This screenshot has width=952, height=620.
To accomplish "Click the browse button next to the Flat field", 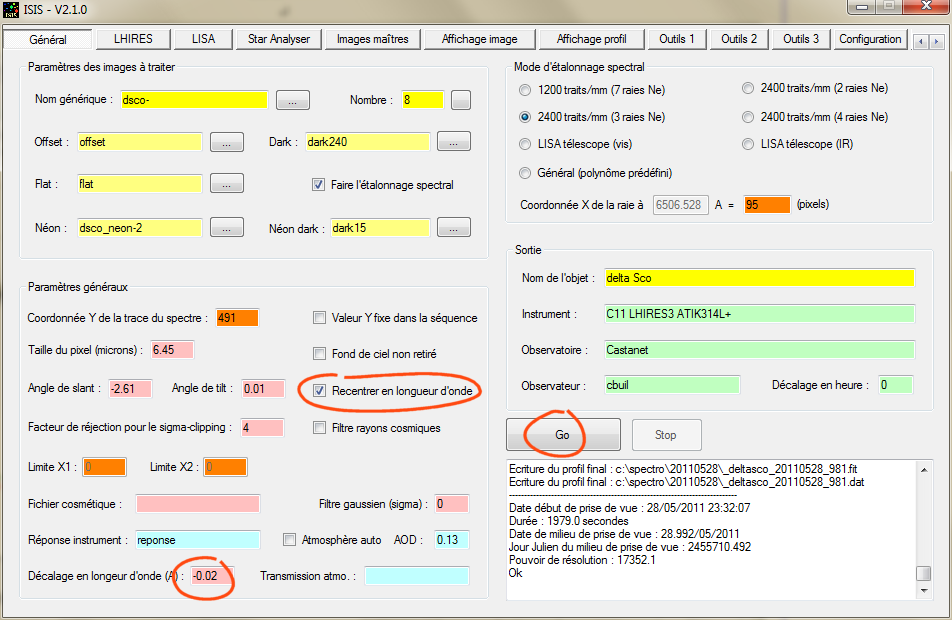I will click(227, 184).
